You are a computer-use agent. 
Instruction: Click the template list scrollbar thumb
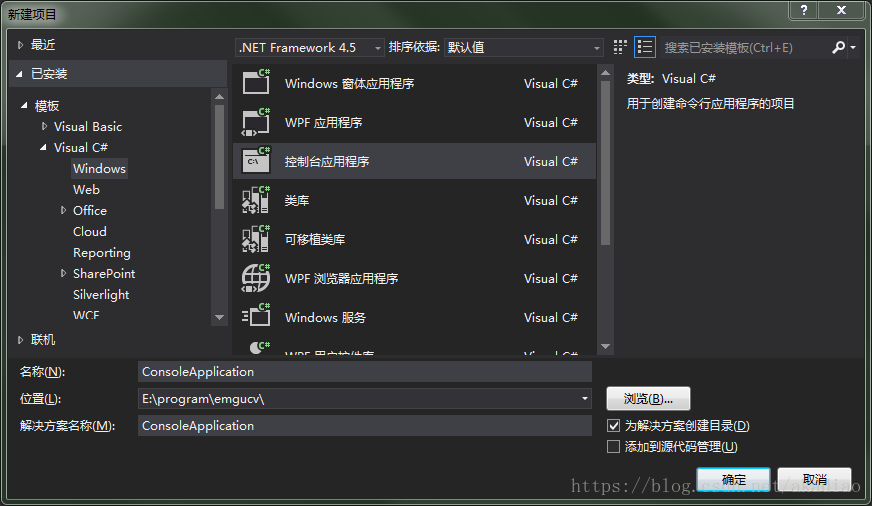[606, 163]
